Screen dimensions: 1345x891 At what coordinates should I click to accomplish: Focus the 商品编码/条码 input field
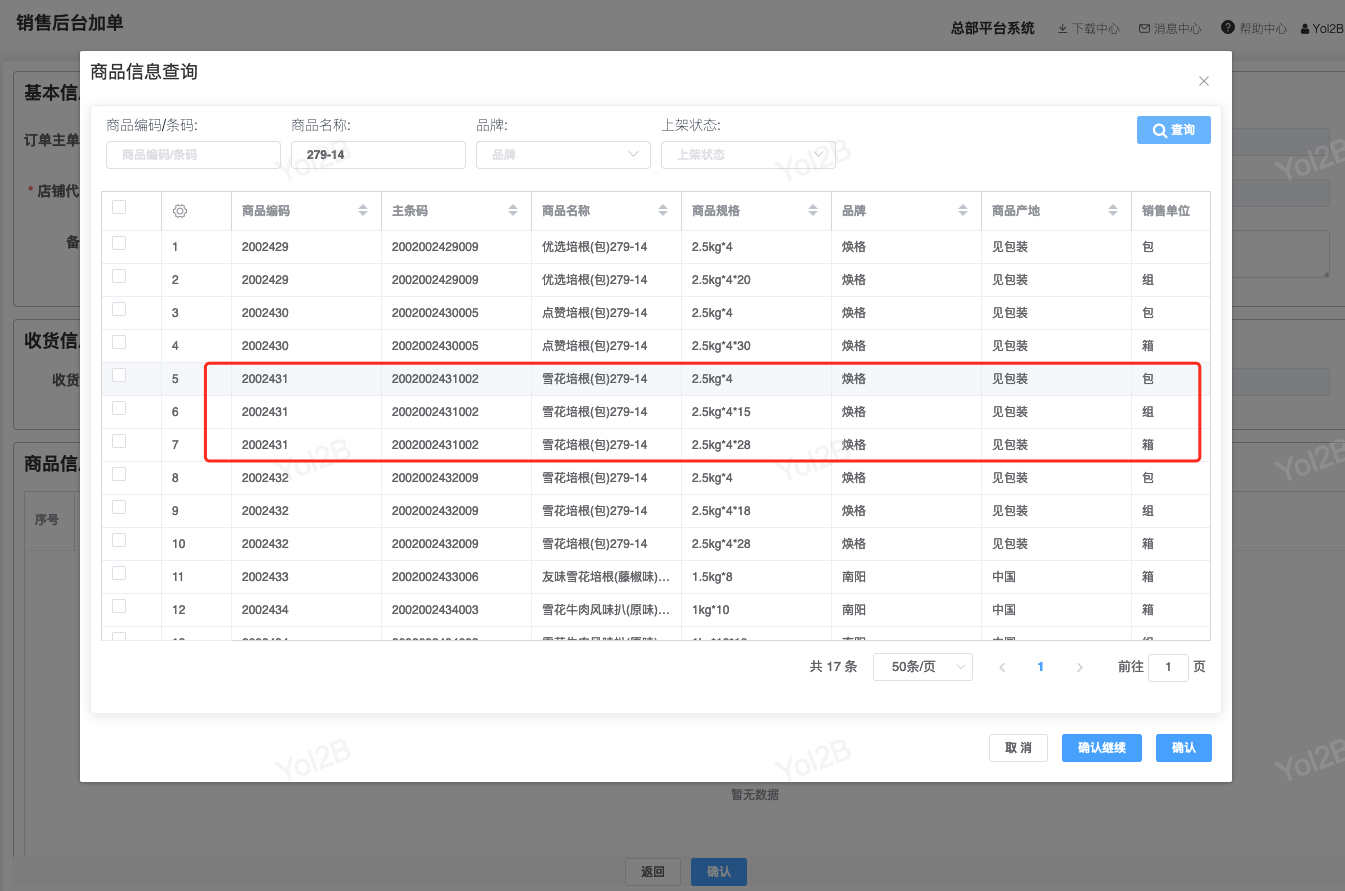click(x=193, y=155)
